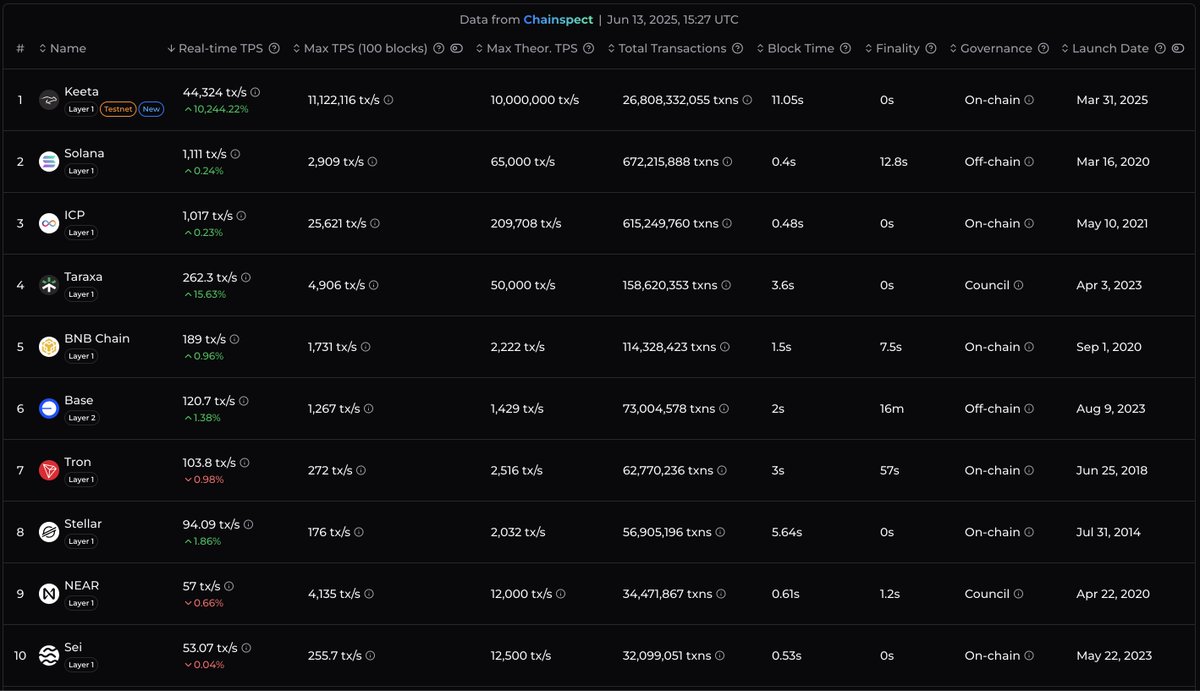1200x691 pixels.
Task: Click info icon next to Stellar's 94.09 tx/s
Action: (x=249, y=524)
